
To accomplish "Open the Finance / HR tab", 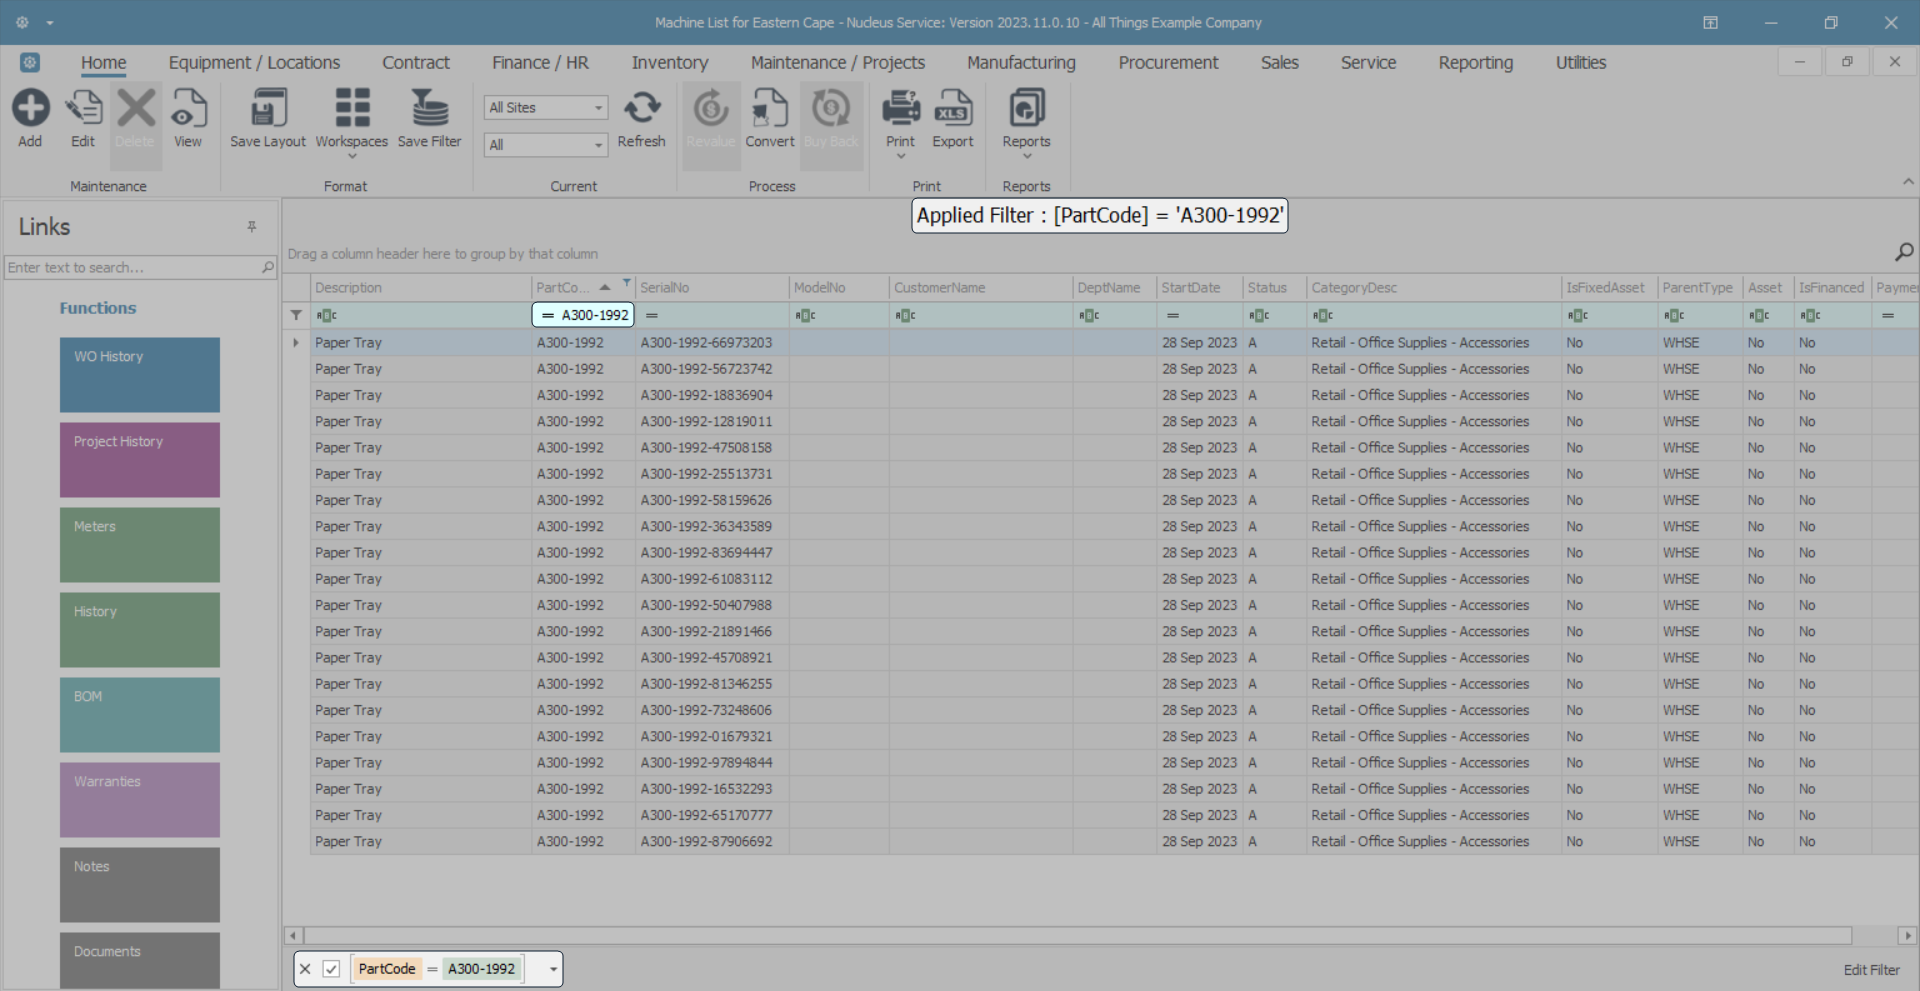I will [540, 63].
